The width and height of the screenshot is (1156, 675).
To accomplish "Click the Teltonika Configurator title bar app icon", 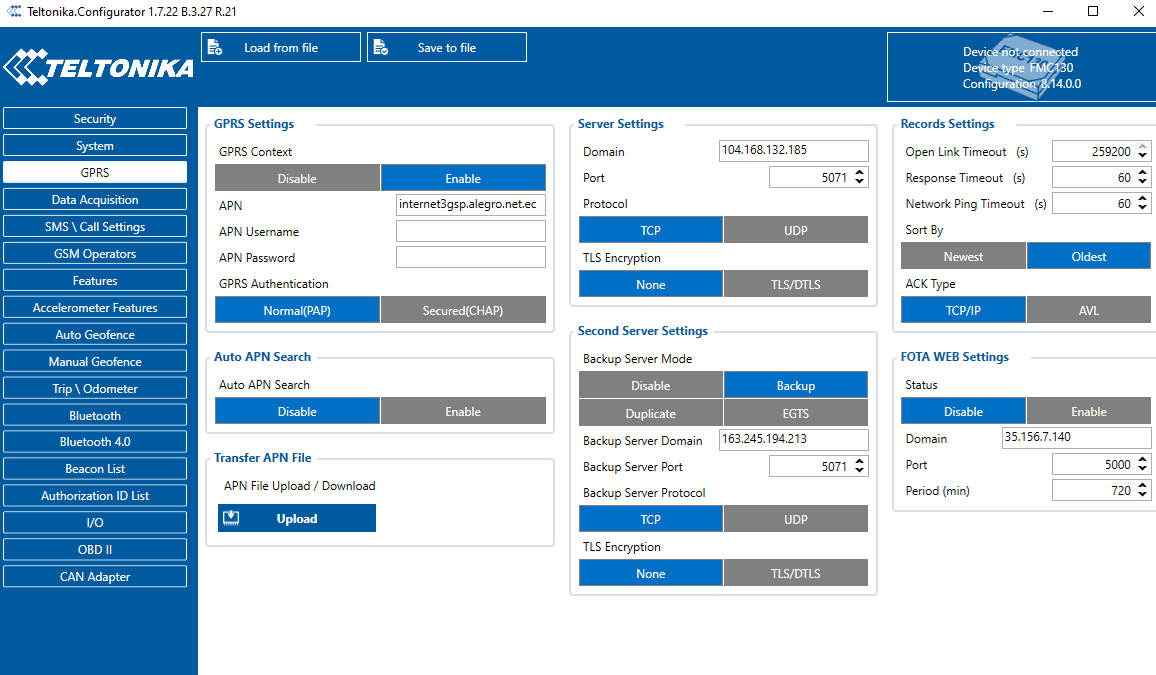I will (14, 11).
